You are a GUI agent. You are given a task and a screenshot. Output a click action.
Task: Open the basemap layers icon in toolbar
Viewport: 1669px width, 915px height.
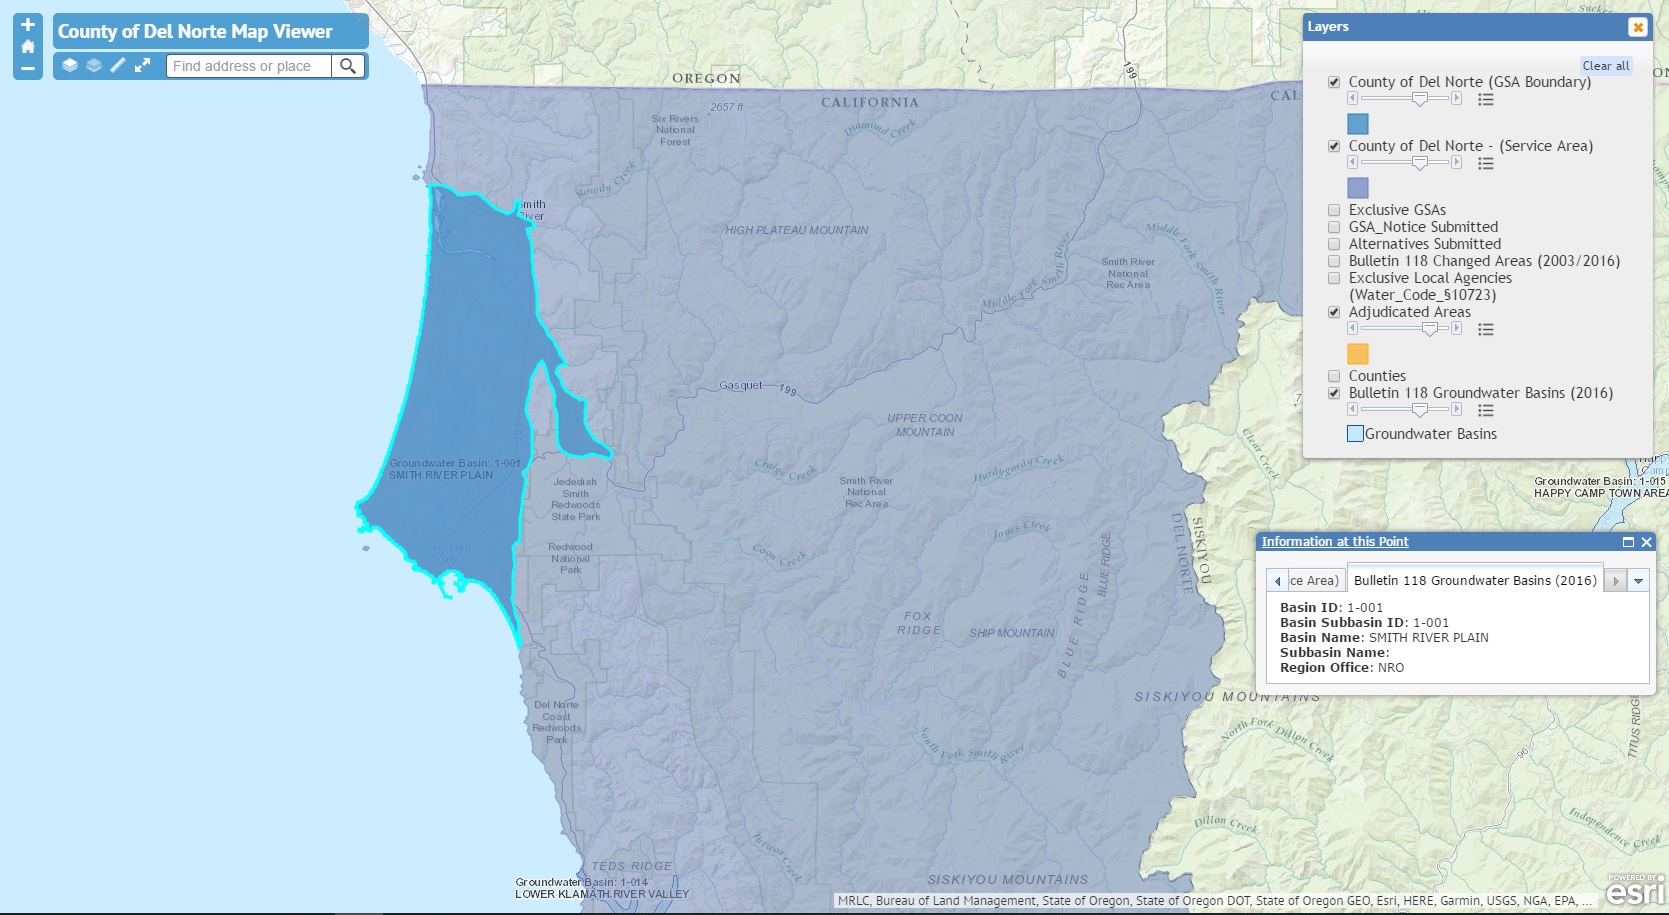[94, 66]
